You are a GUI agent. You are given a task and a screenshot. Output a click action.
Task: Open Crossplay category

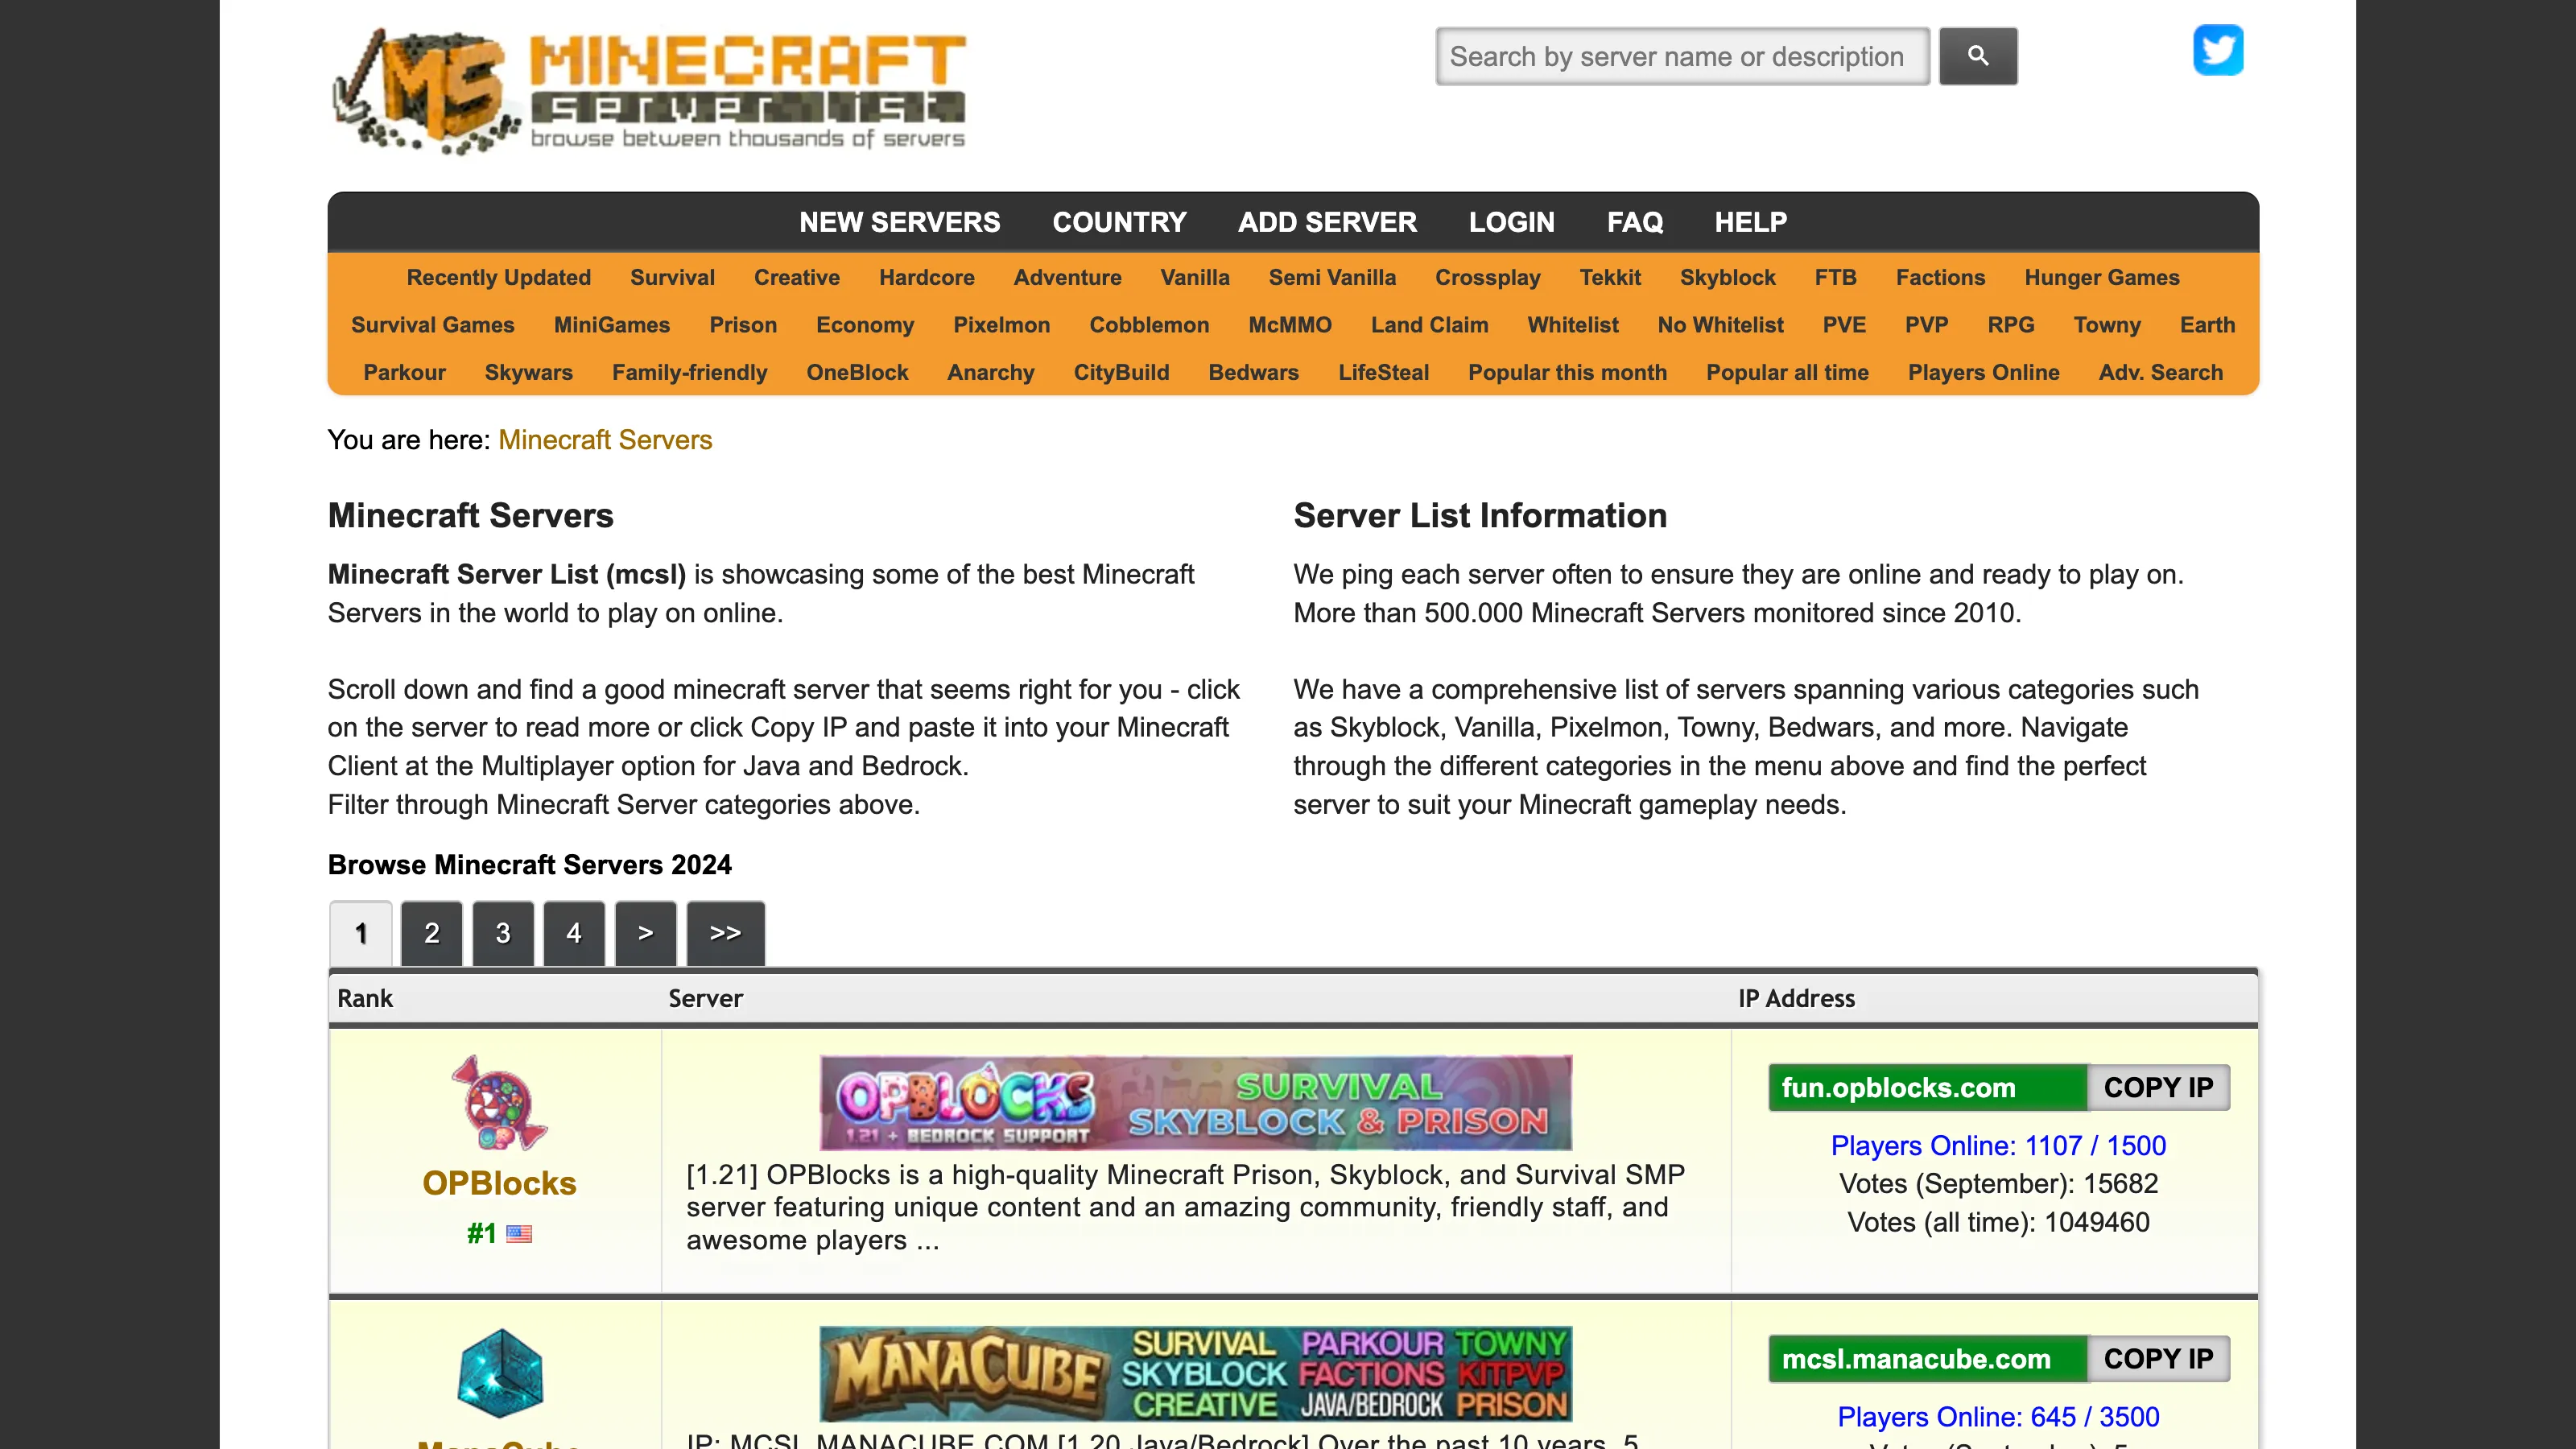pos(1487,277)
